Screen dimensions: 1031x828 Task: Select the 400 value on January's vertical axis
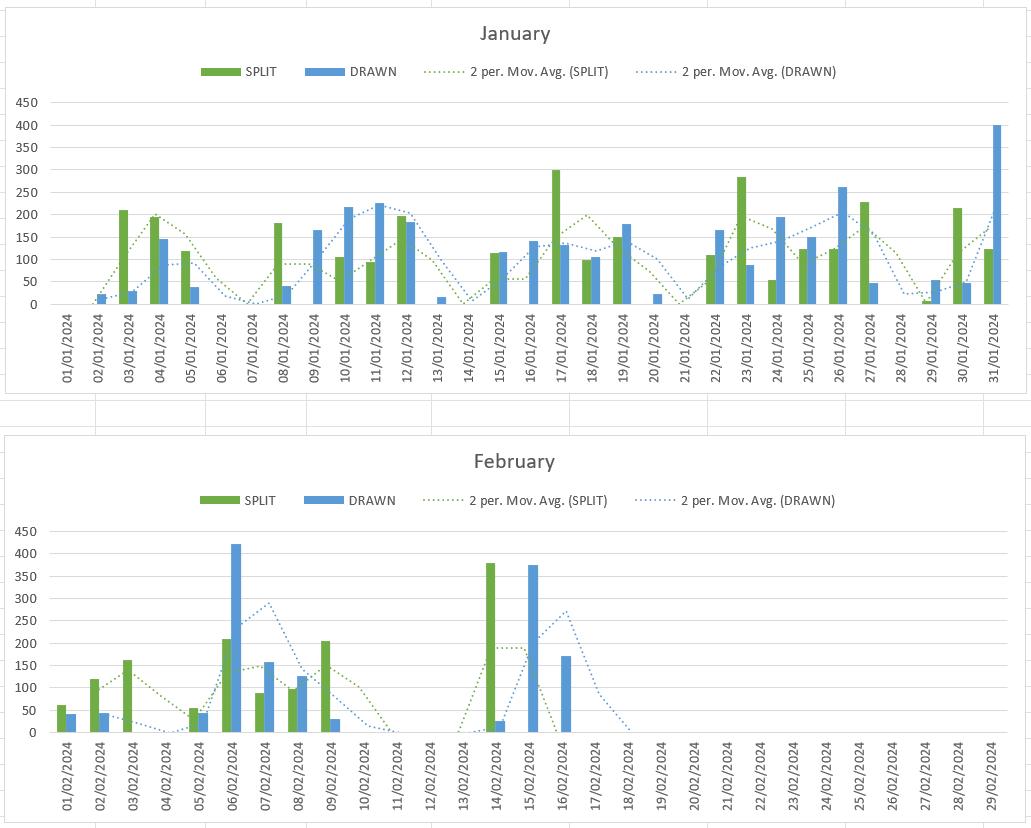click(27, 126)
